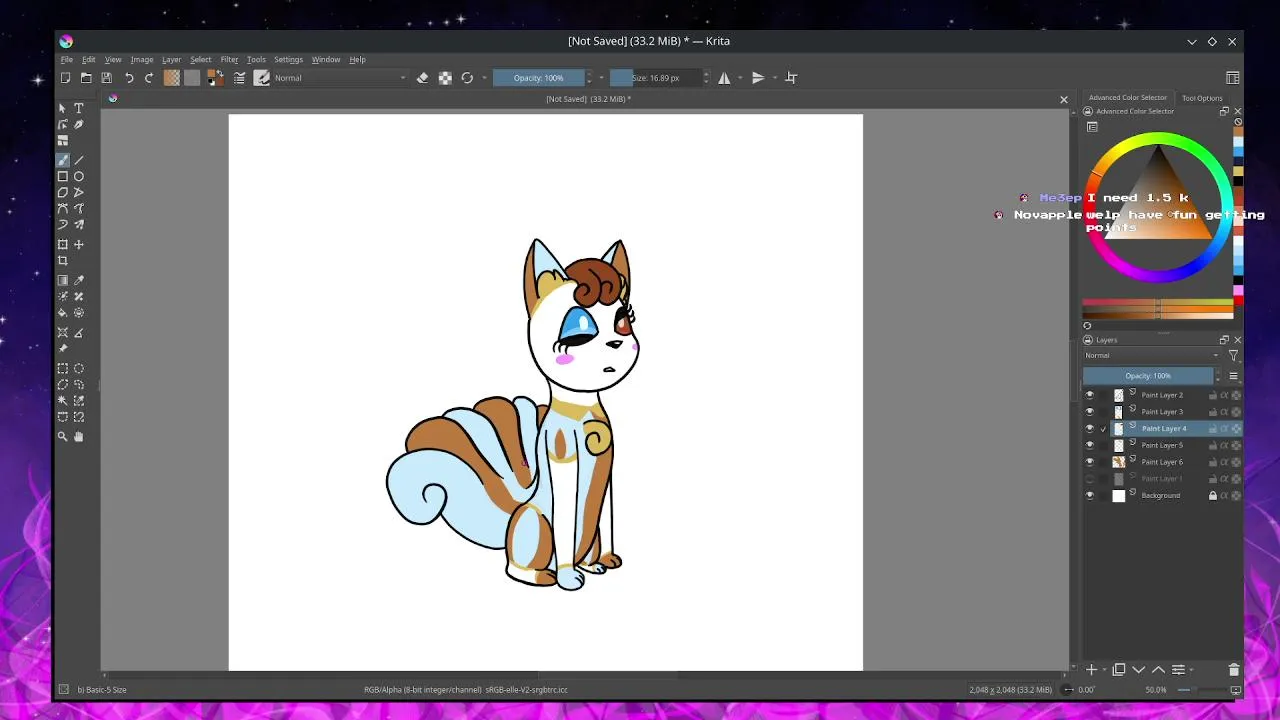Duplicate the current layer
The width and height of the screenshot is (1280, 720).
coord(1119,670)
